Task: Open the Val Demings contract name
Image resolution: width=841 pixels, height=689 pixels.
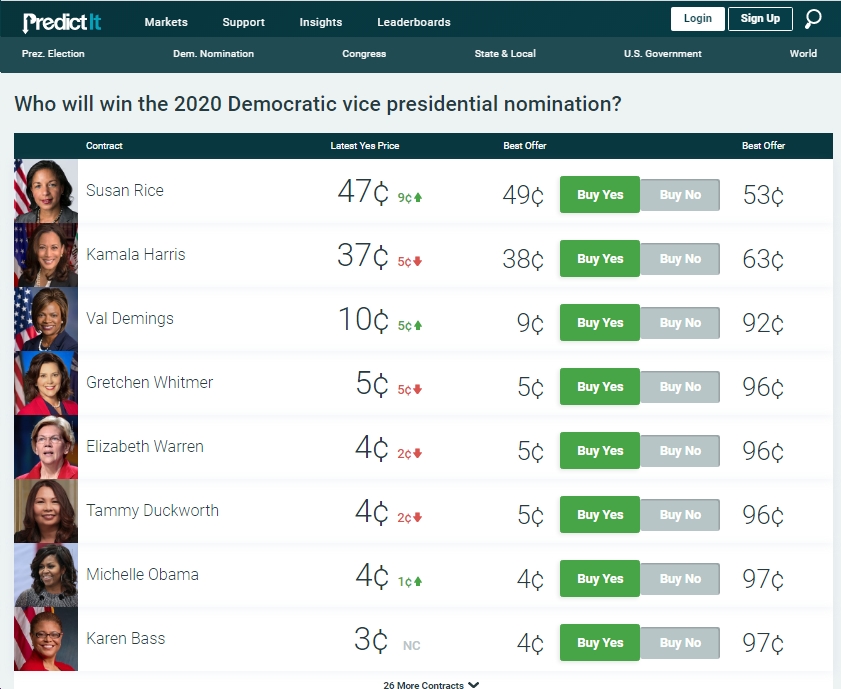Action: point(130,318)
